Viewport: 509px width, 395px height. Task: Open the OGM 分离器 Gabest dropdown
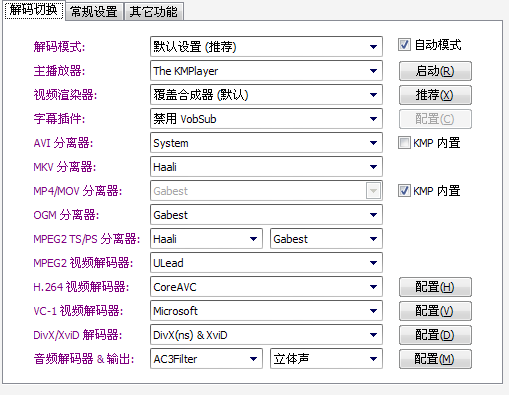266,215
